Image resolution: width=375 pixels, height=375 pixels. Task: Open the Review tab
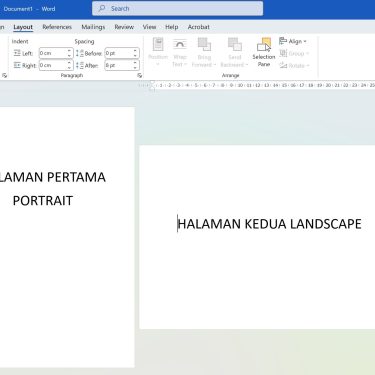pos(124,27)
